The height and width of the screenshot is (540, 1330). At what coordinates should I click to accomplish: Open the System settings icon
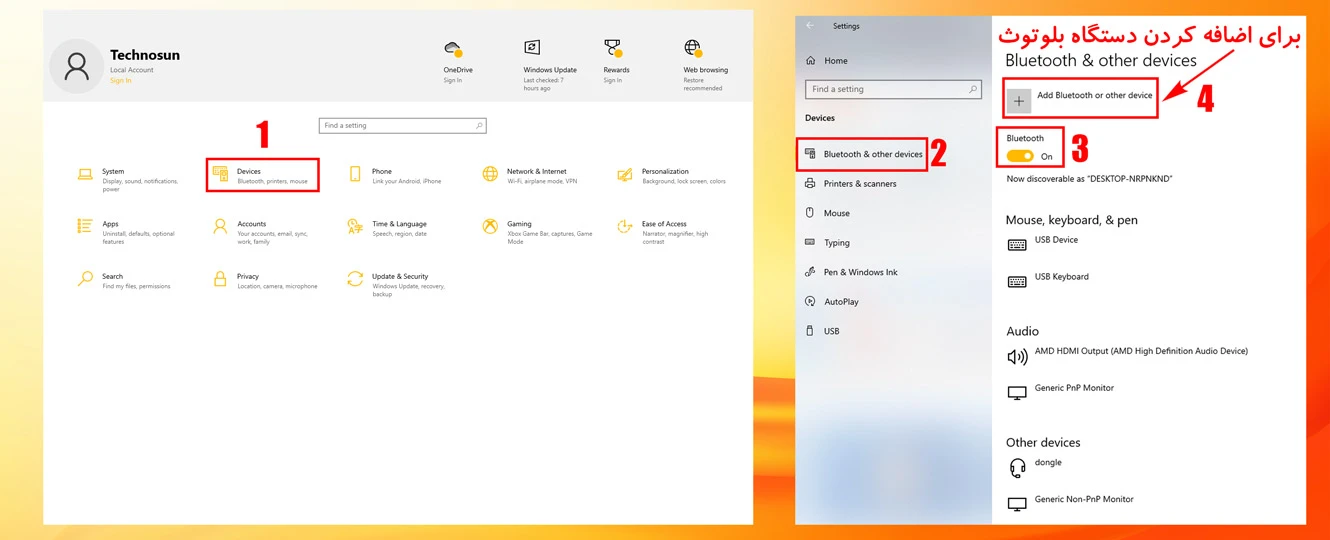pyautogui.click(x=85, y=174)
